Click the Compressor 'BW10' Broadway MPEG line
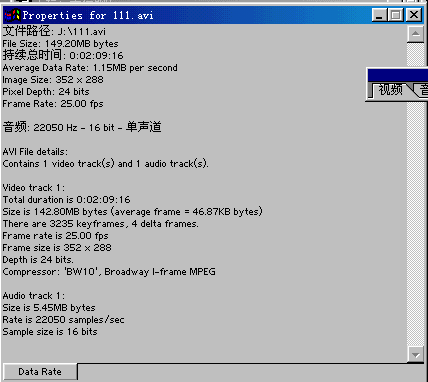This screenshot has height=382, width=428. tap(109, 272)
